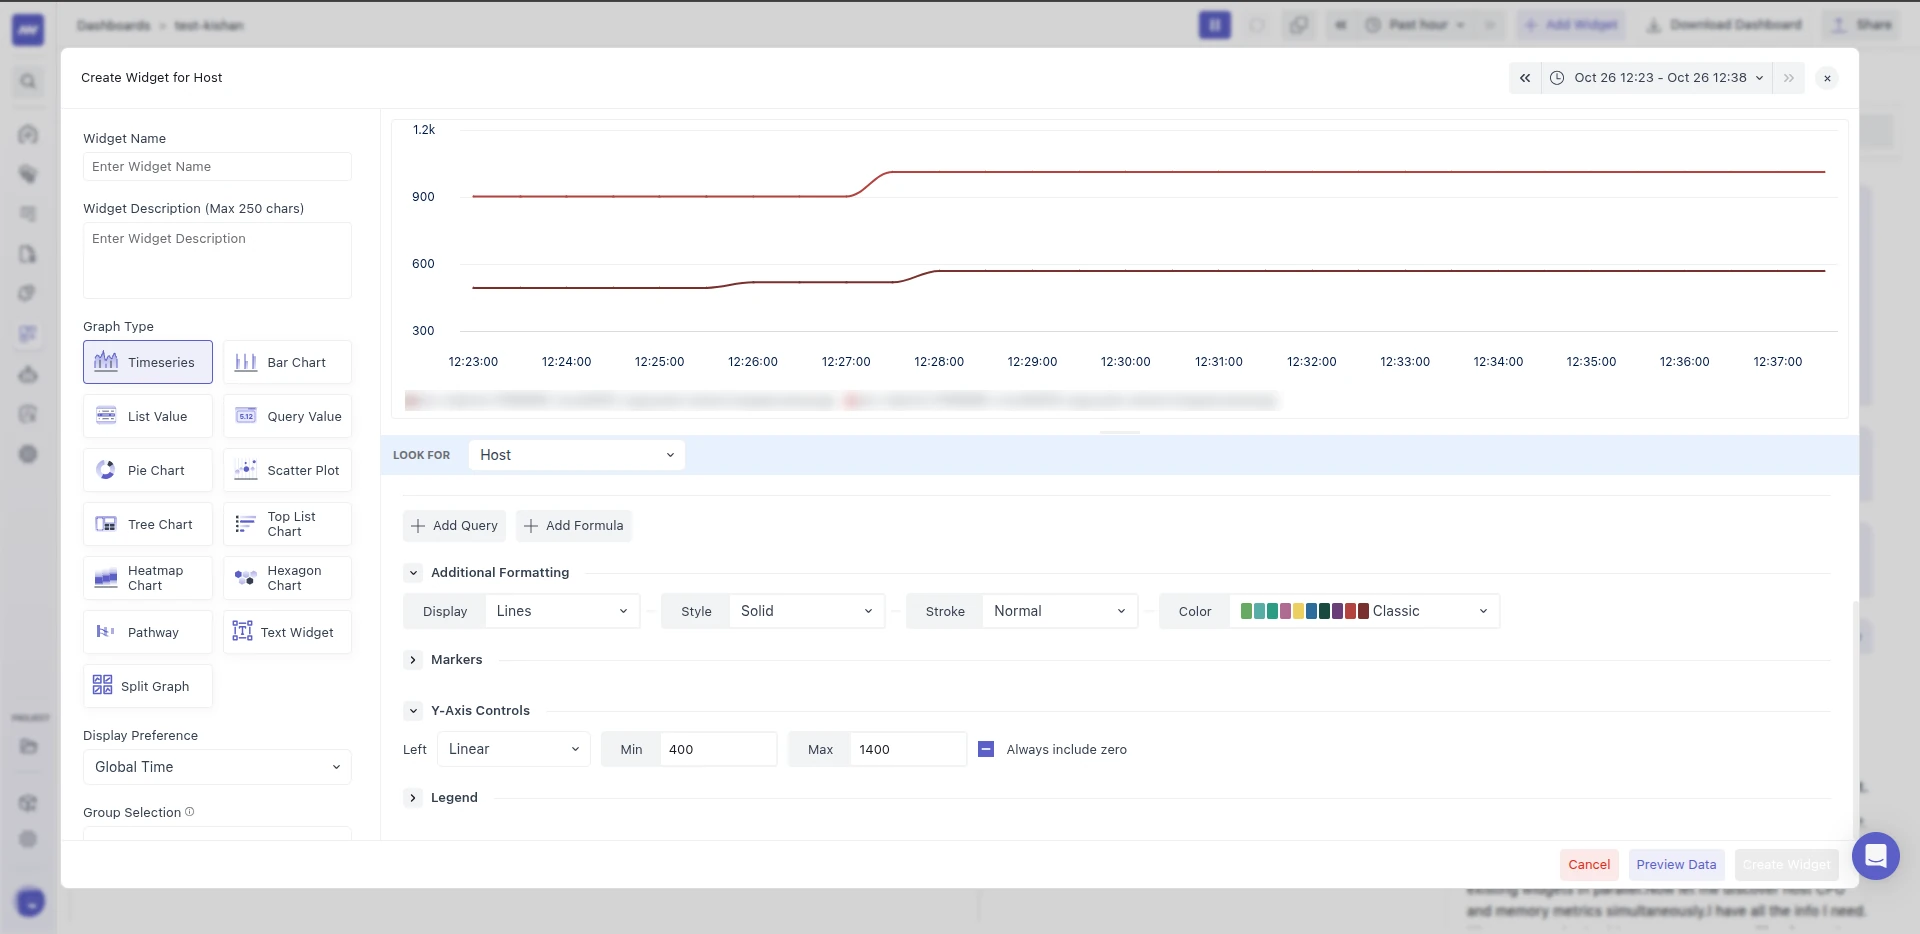Select the Text Widget graph type
1920x934 pixels.
pyautogui.click(x=287, y=632)
